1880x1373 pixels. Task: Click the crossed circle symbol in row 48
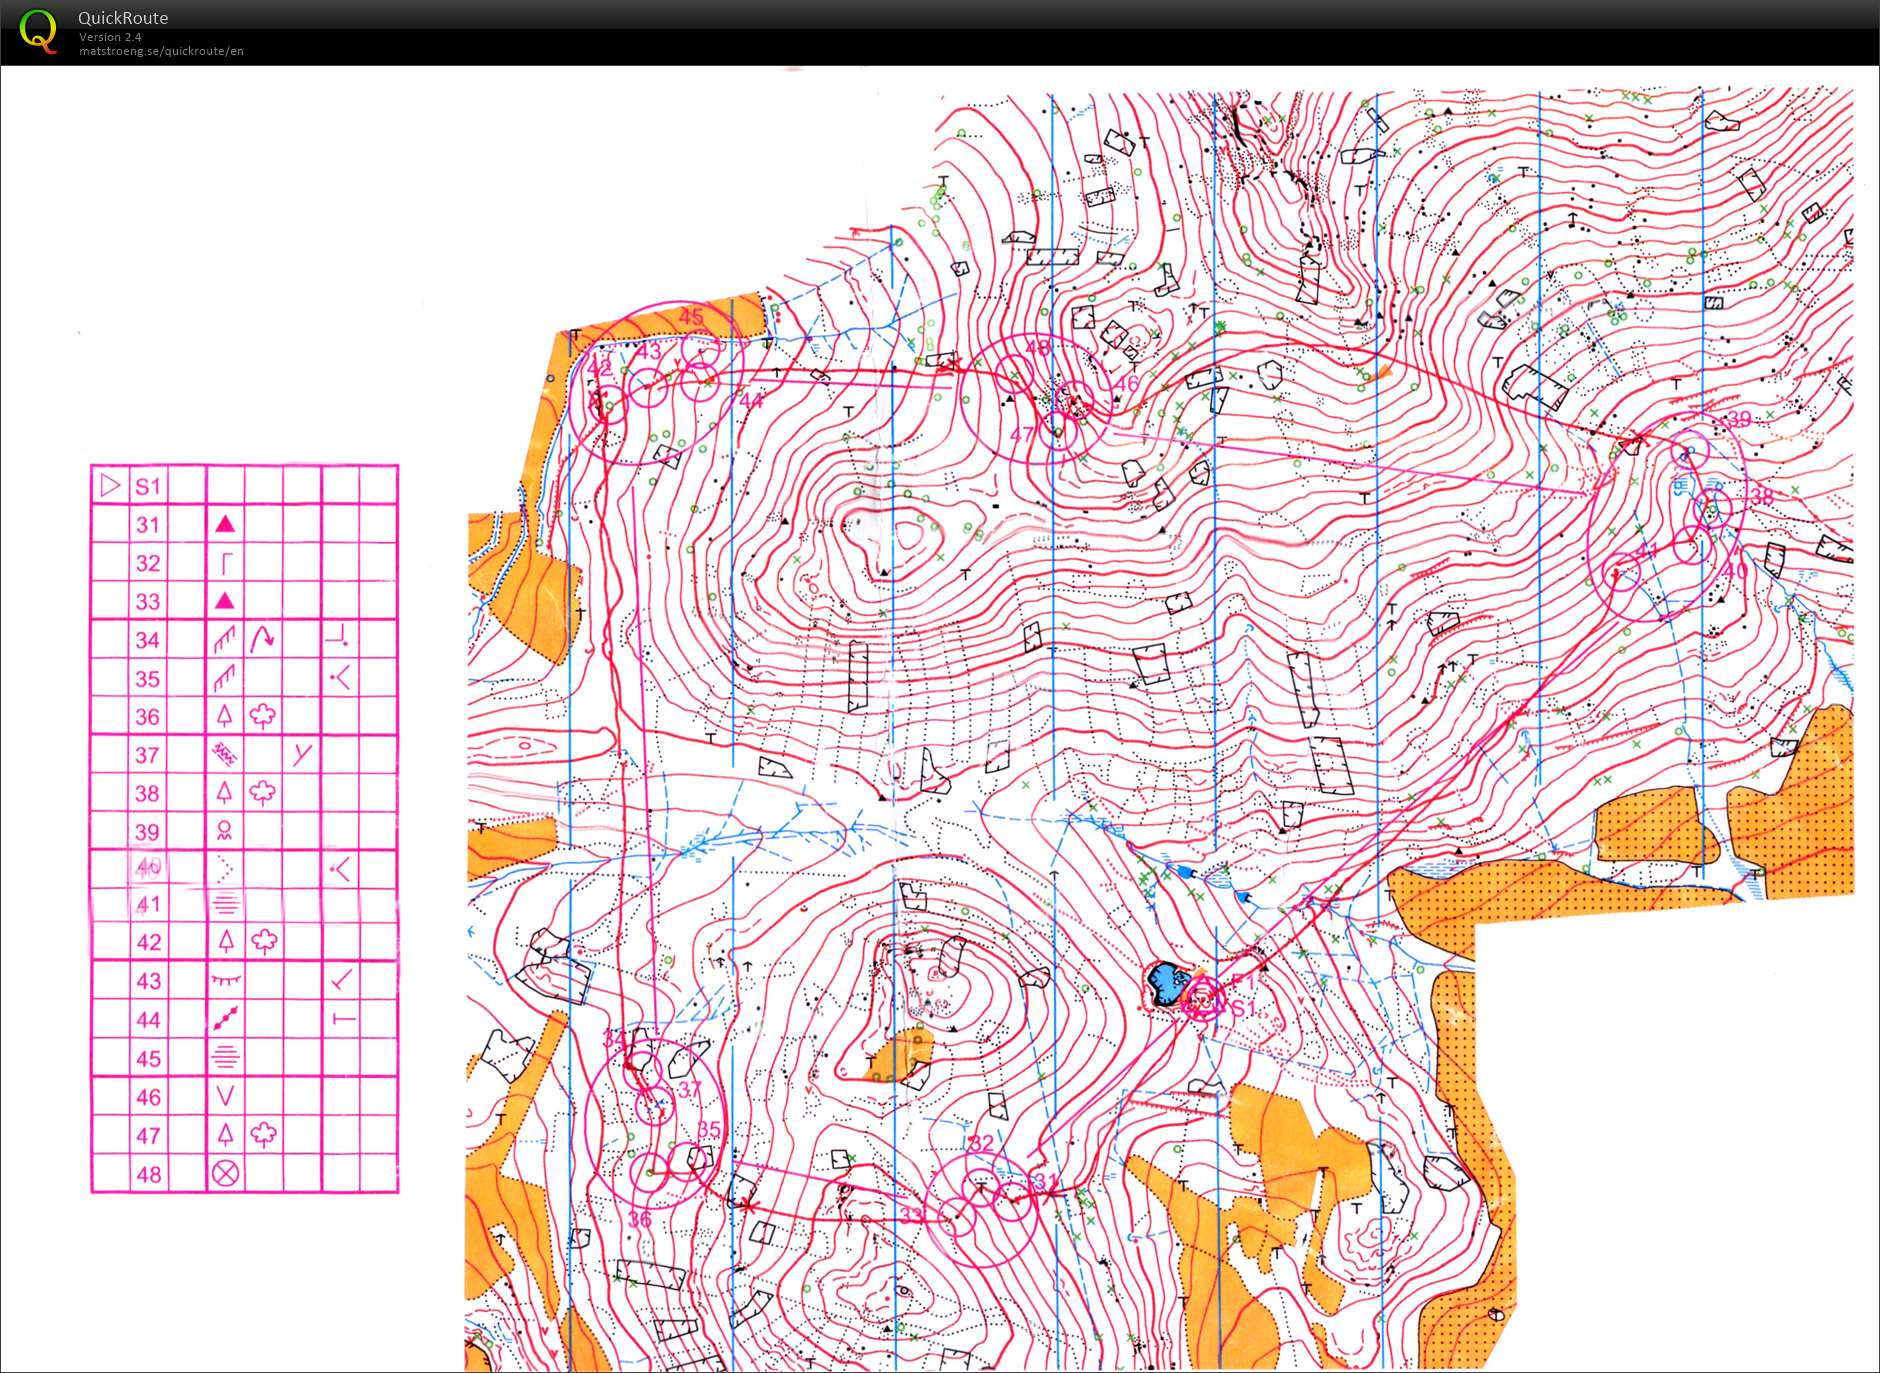[x=226, y=1173]
